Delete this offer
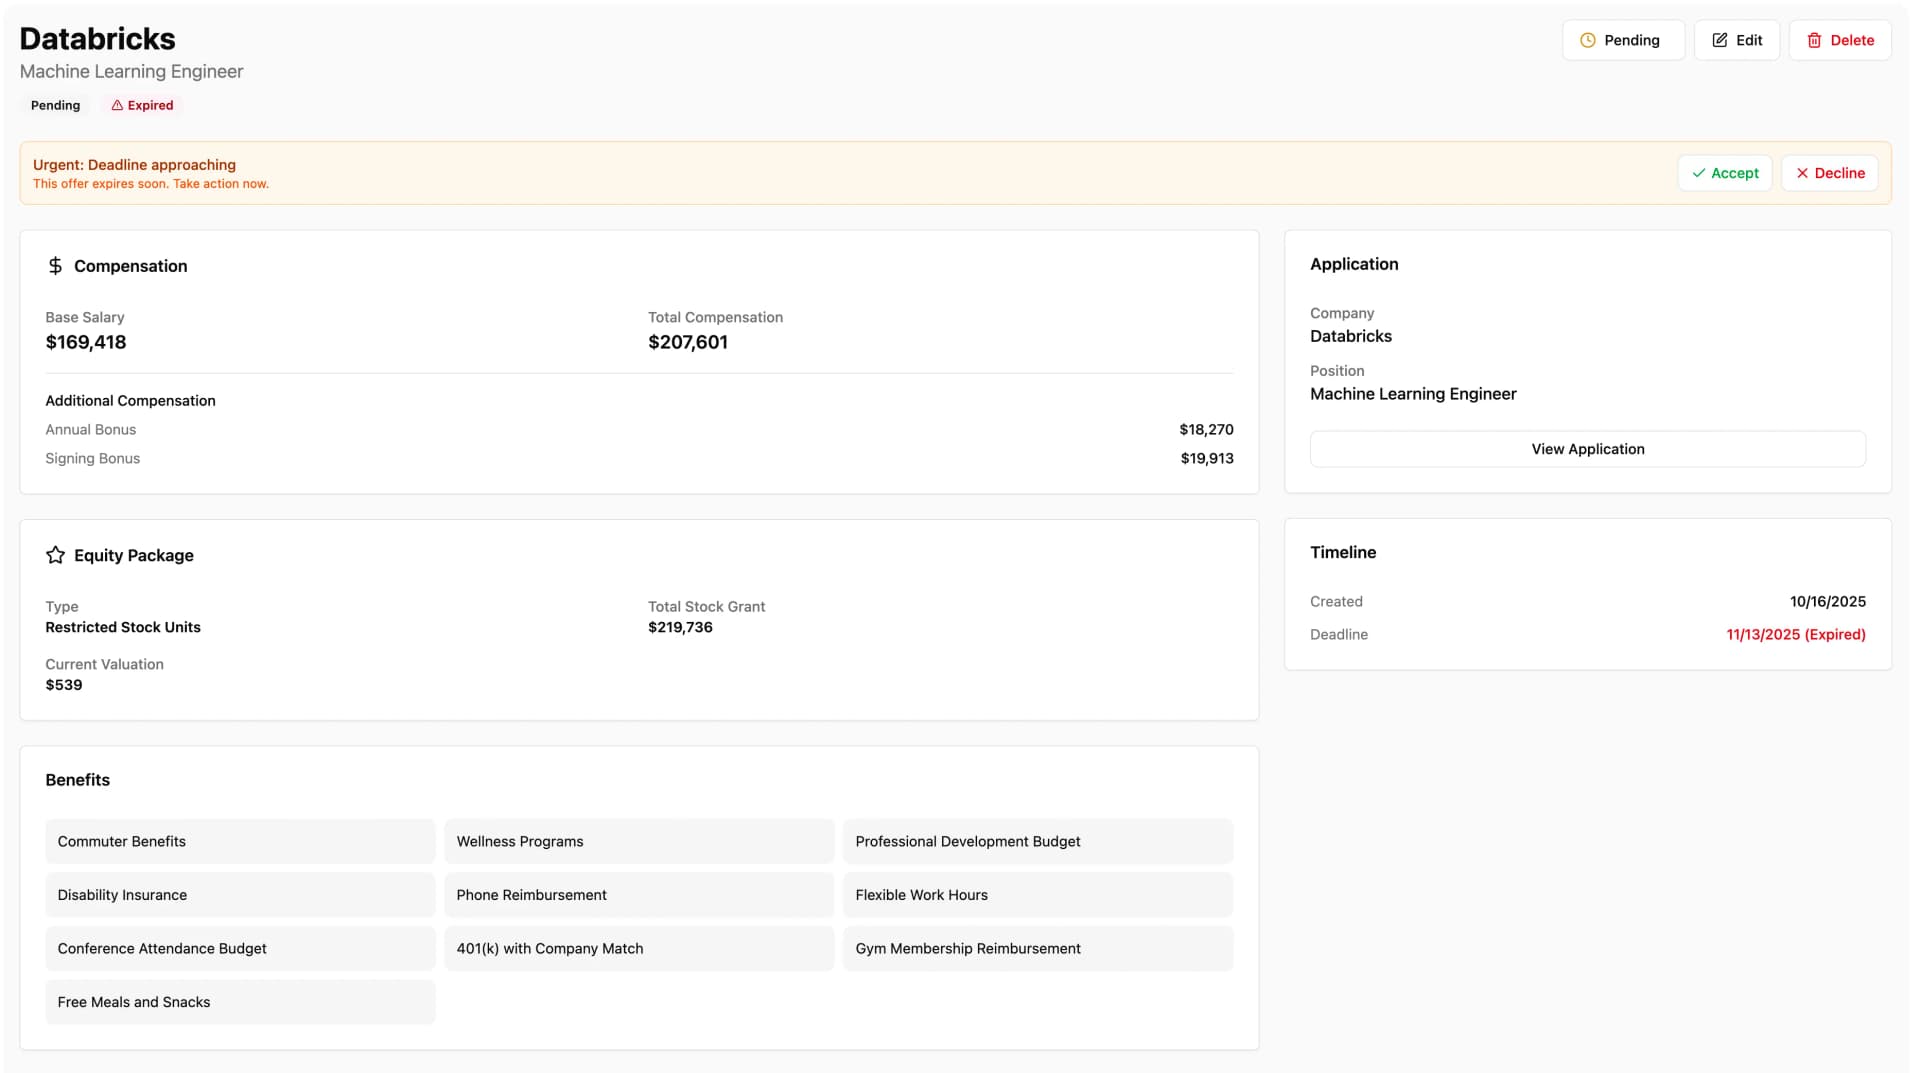 coord(1840,40)
